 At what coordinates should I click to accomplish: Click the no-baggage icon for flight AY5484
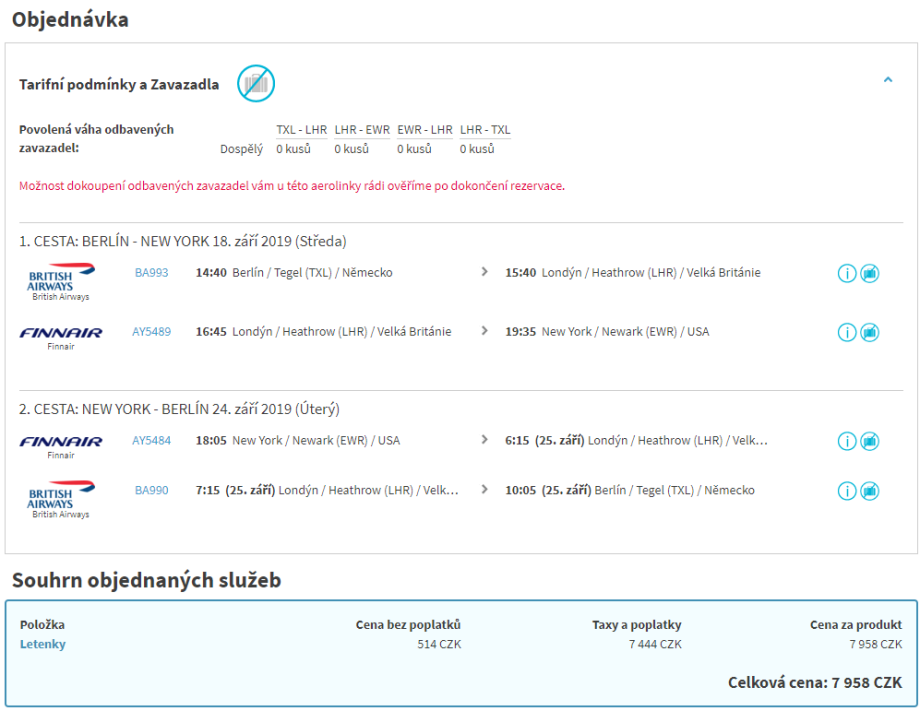(870, 441)
